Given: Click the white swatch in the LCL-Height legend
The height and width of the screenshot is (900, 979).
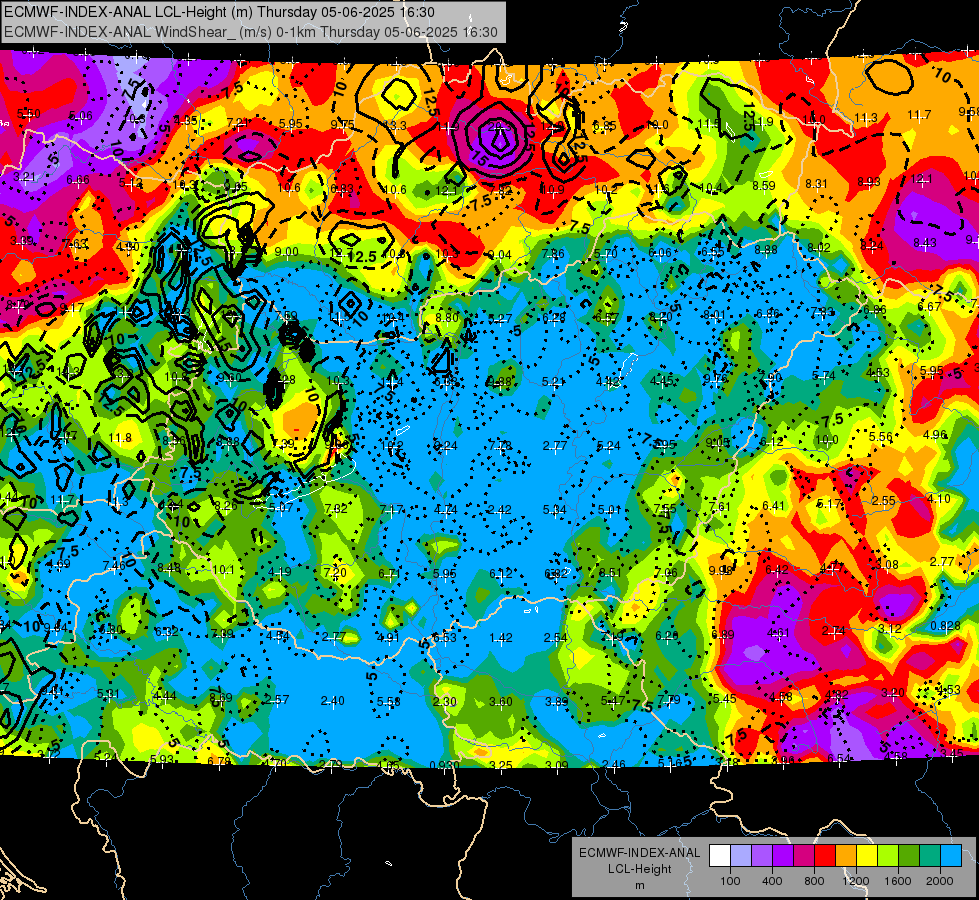Looking at the screenshot, I should pos(720,856).
